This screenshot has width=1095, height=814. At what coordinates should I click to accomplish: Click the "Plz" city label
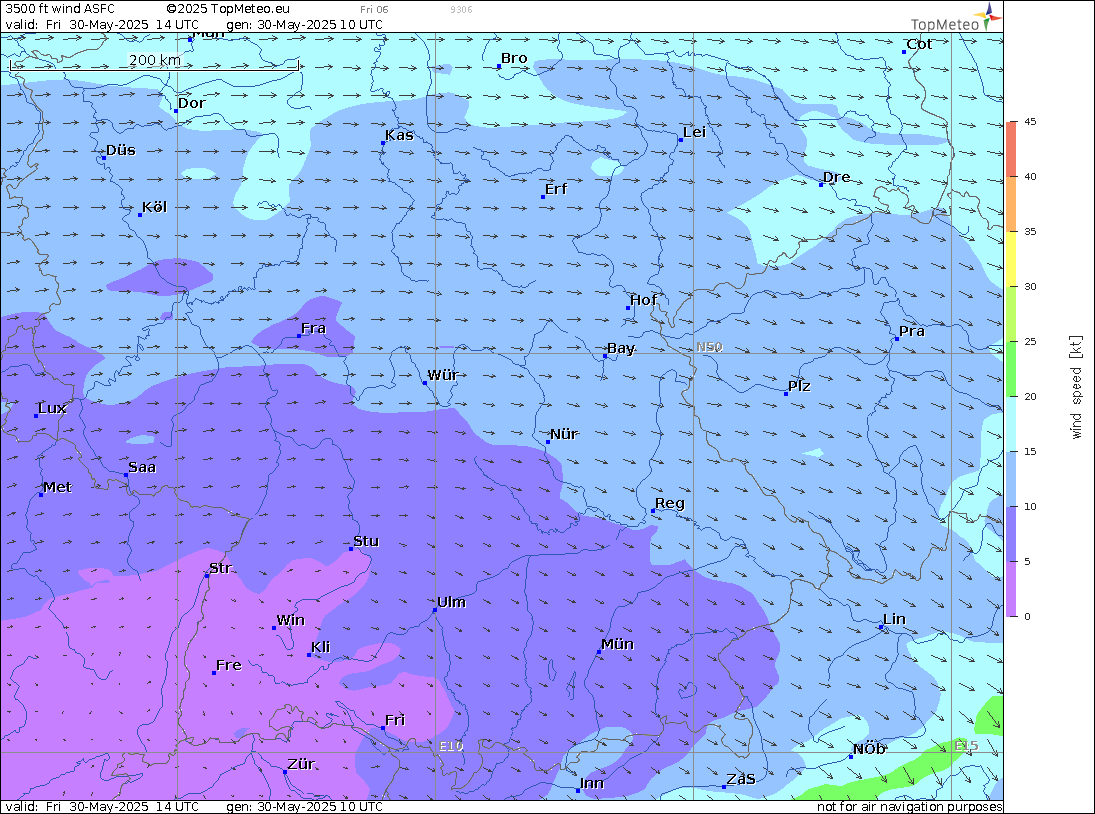[x=799, y=387]
